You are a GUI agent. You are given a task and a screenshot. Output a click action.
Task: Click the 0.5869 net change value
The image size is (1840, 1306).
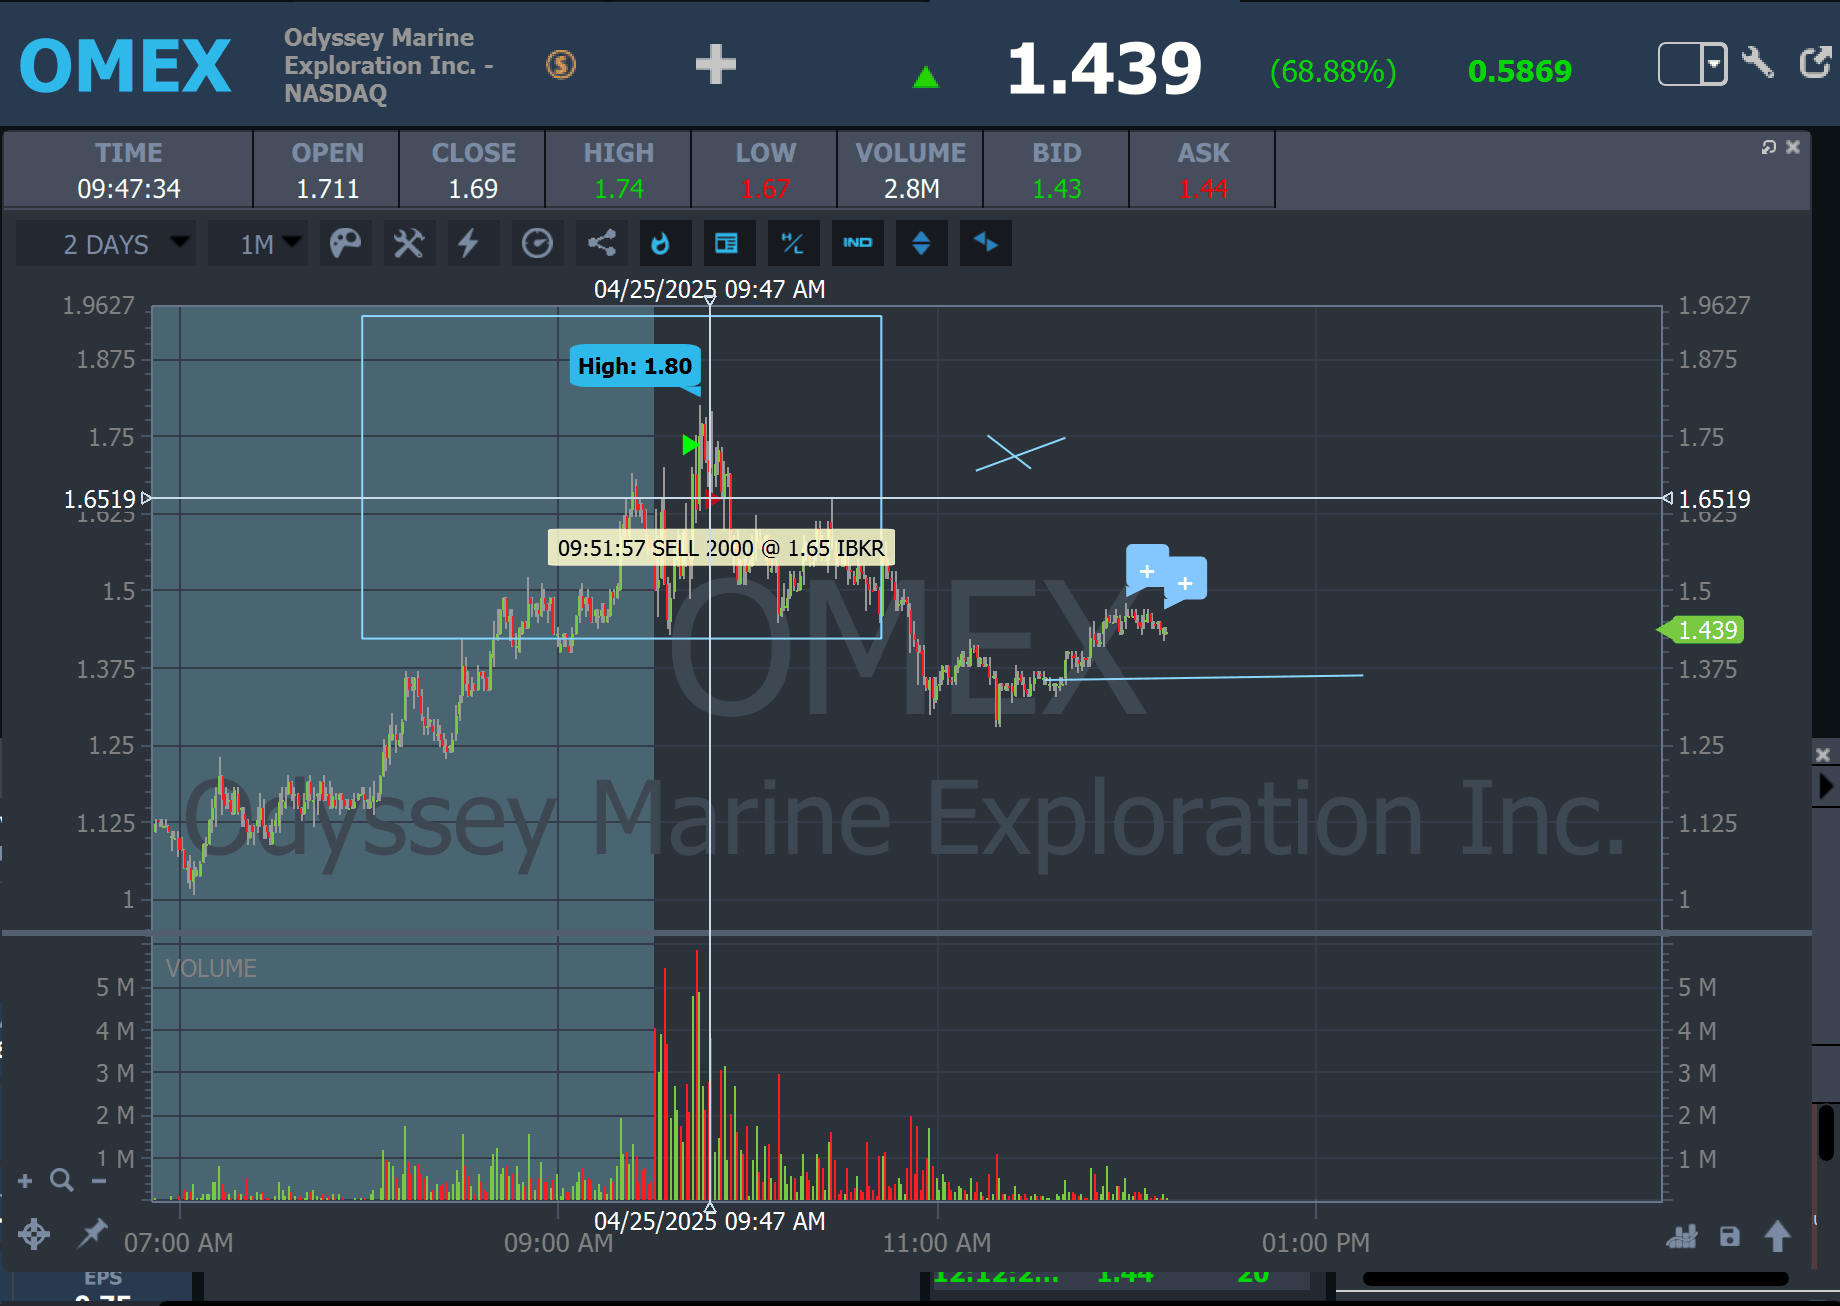click(x=1520, y=71)
